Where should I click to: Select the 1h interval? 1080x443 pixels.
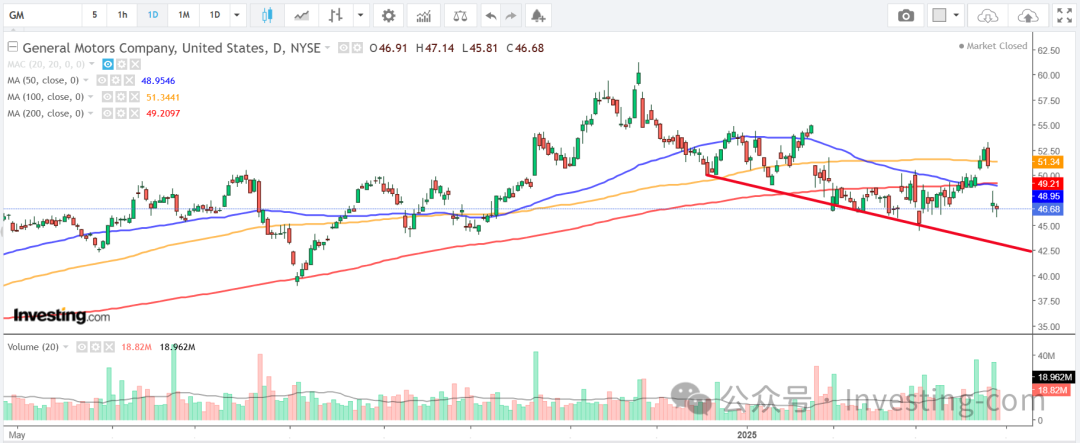122,14
